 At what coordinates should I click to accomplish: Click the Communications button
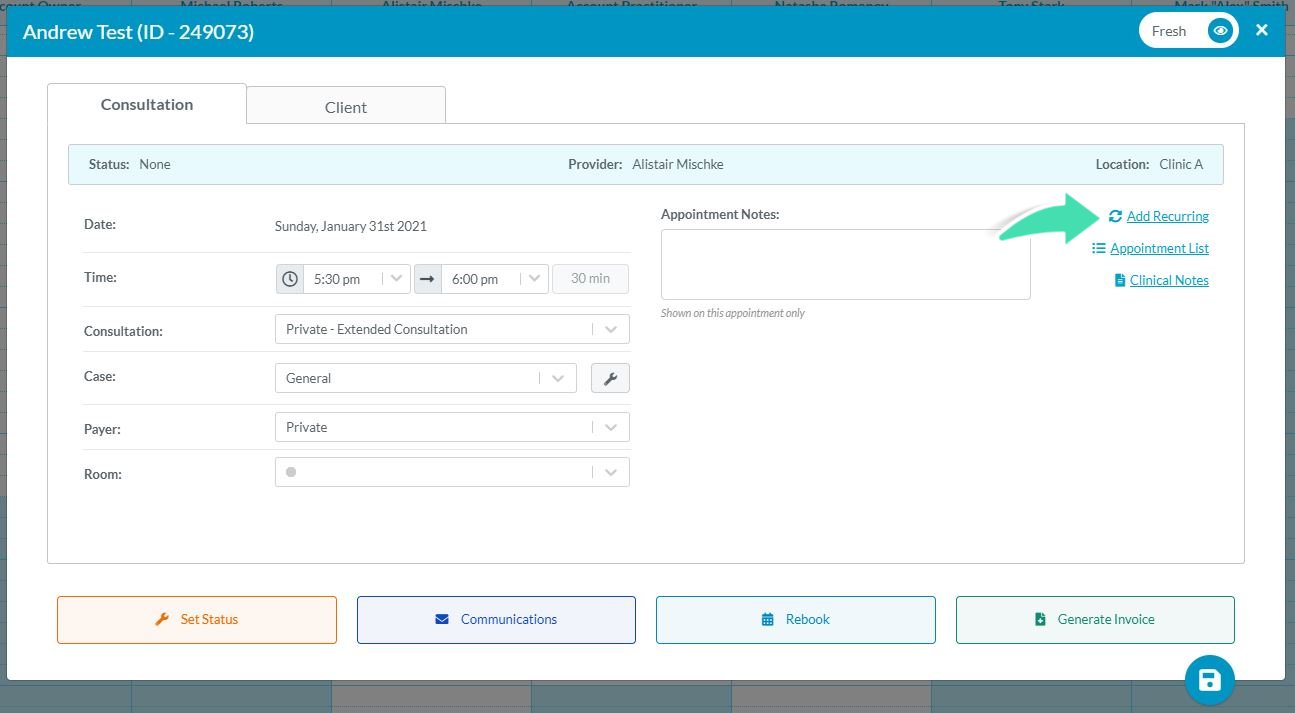pos(496,620)
